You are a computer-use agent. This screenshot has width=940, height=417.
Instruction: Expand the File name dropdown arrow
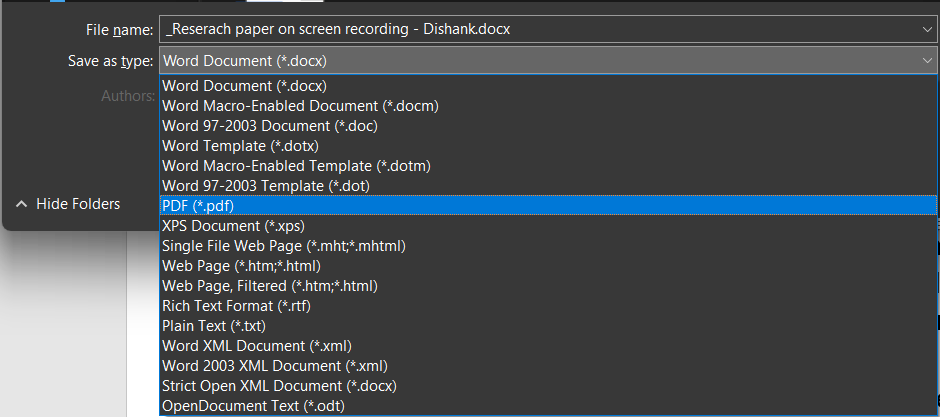point(928,29)
